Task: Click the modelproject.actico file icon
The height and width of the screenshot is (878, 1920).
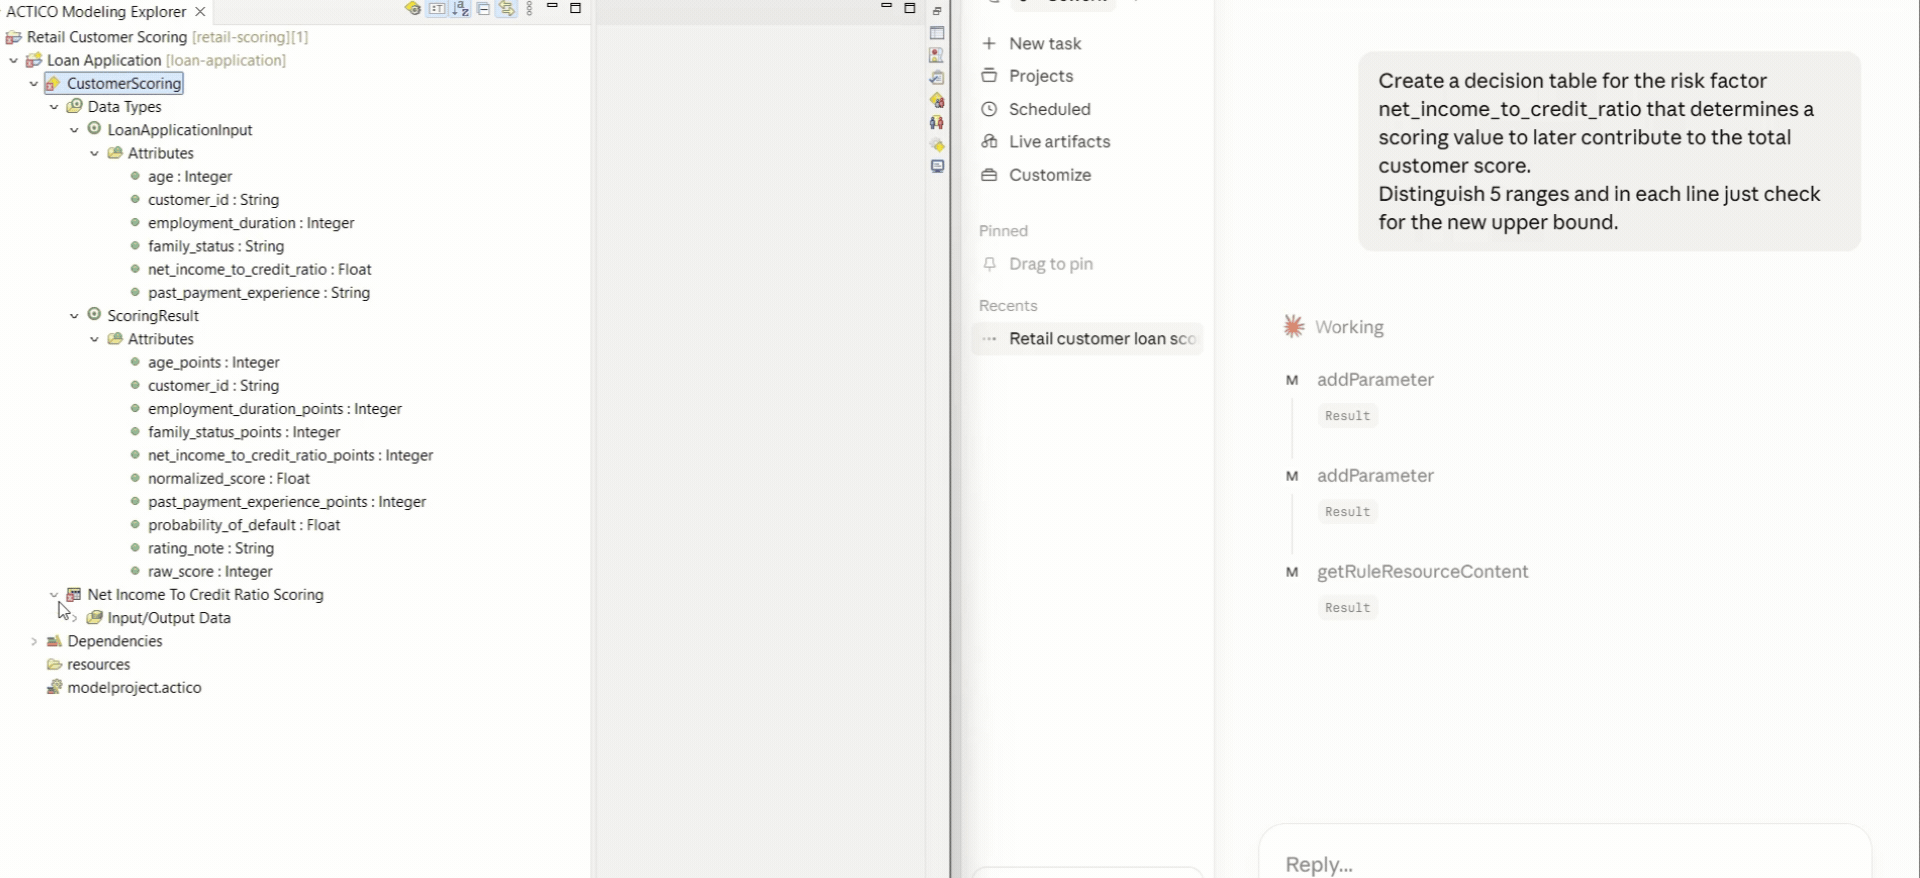Action: click(x=54, y=687)
